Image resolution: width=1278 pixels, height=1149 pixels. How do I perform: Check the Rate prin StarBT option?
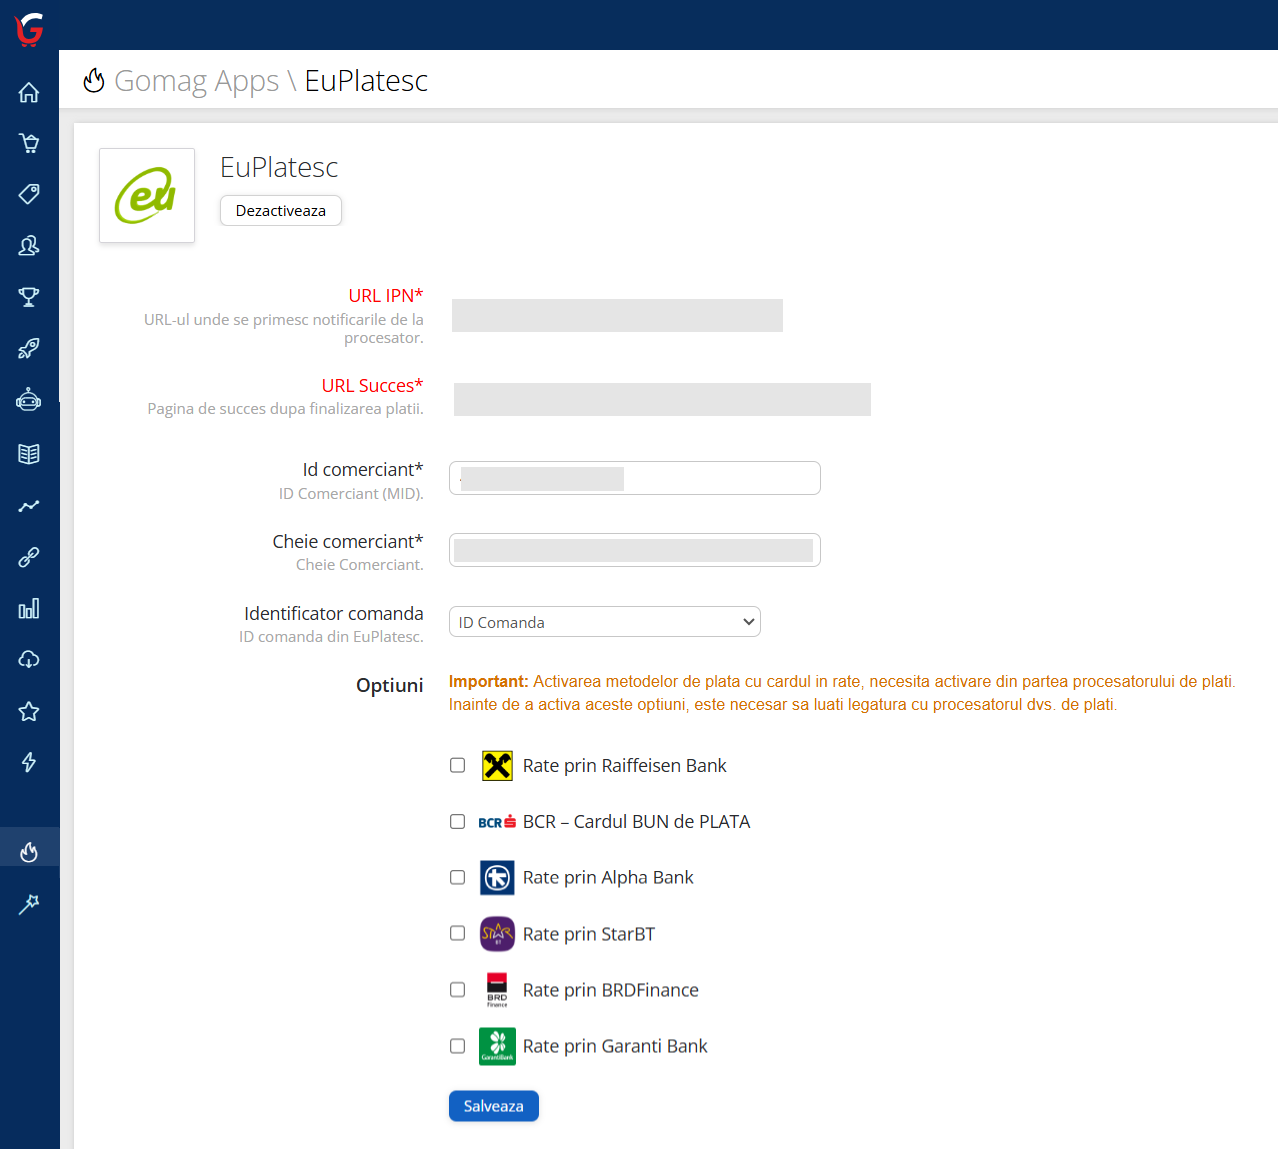coord(458,933)
